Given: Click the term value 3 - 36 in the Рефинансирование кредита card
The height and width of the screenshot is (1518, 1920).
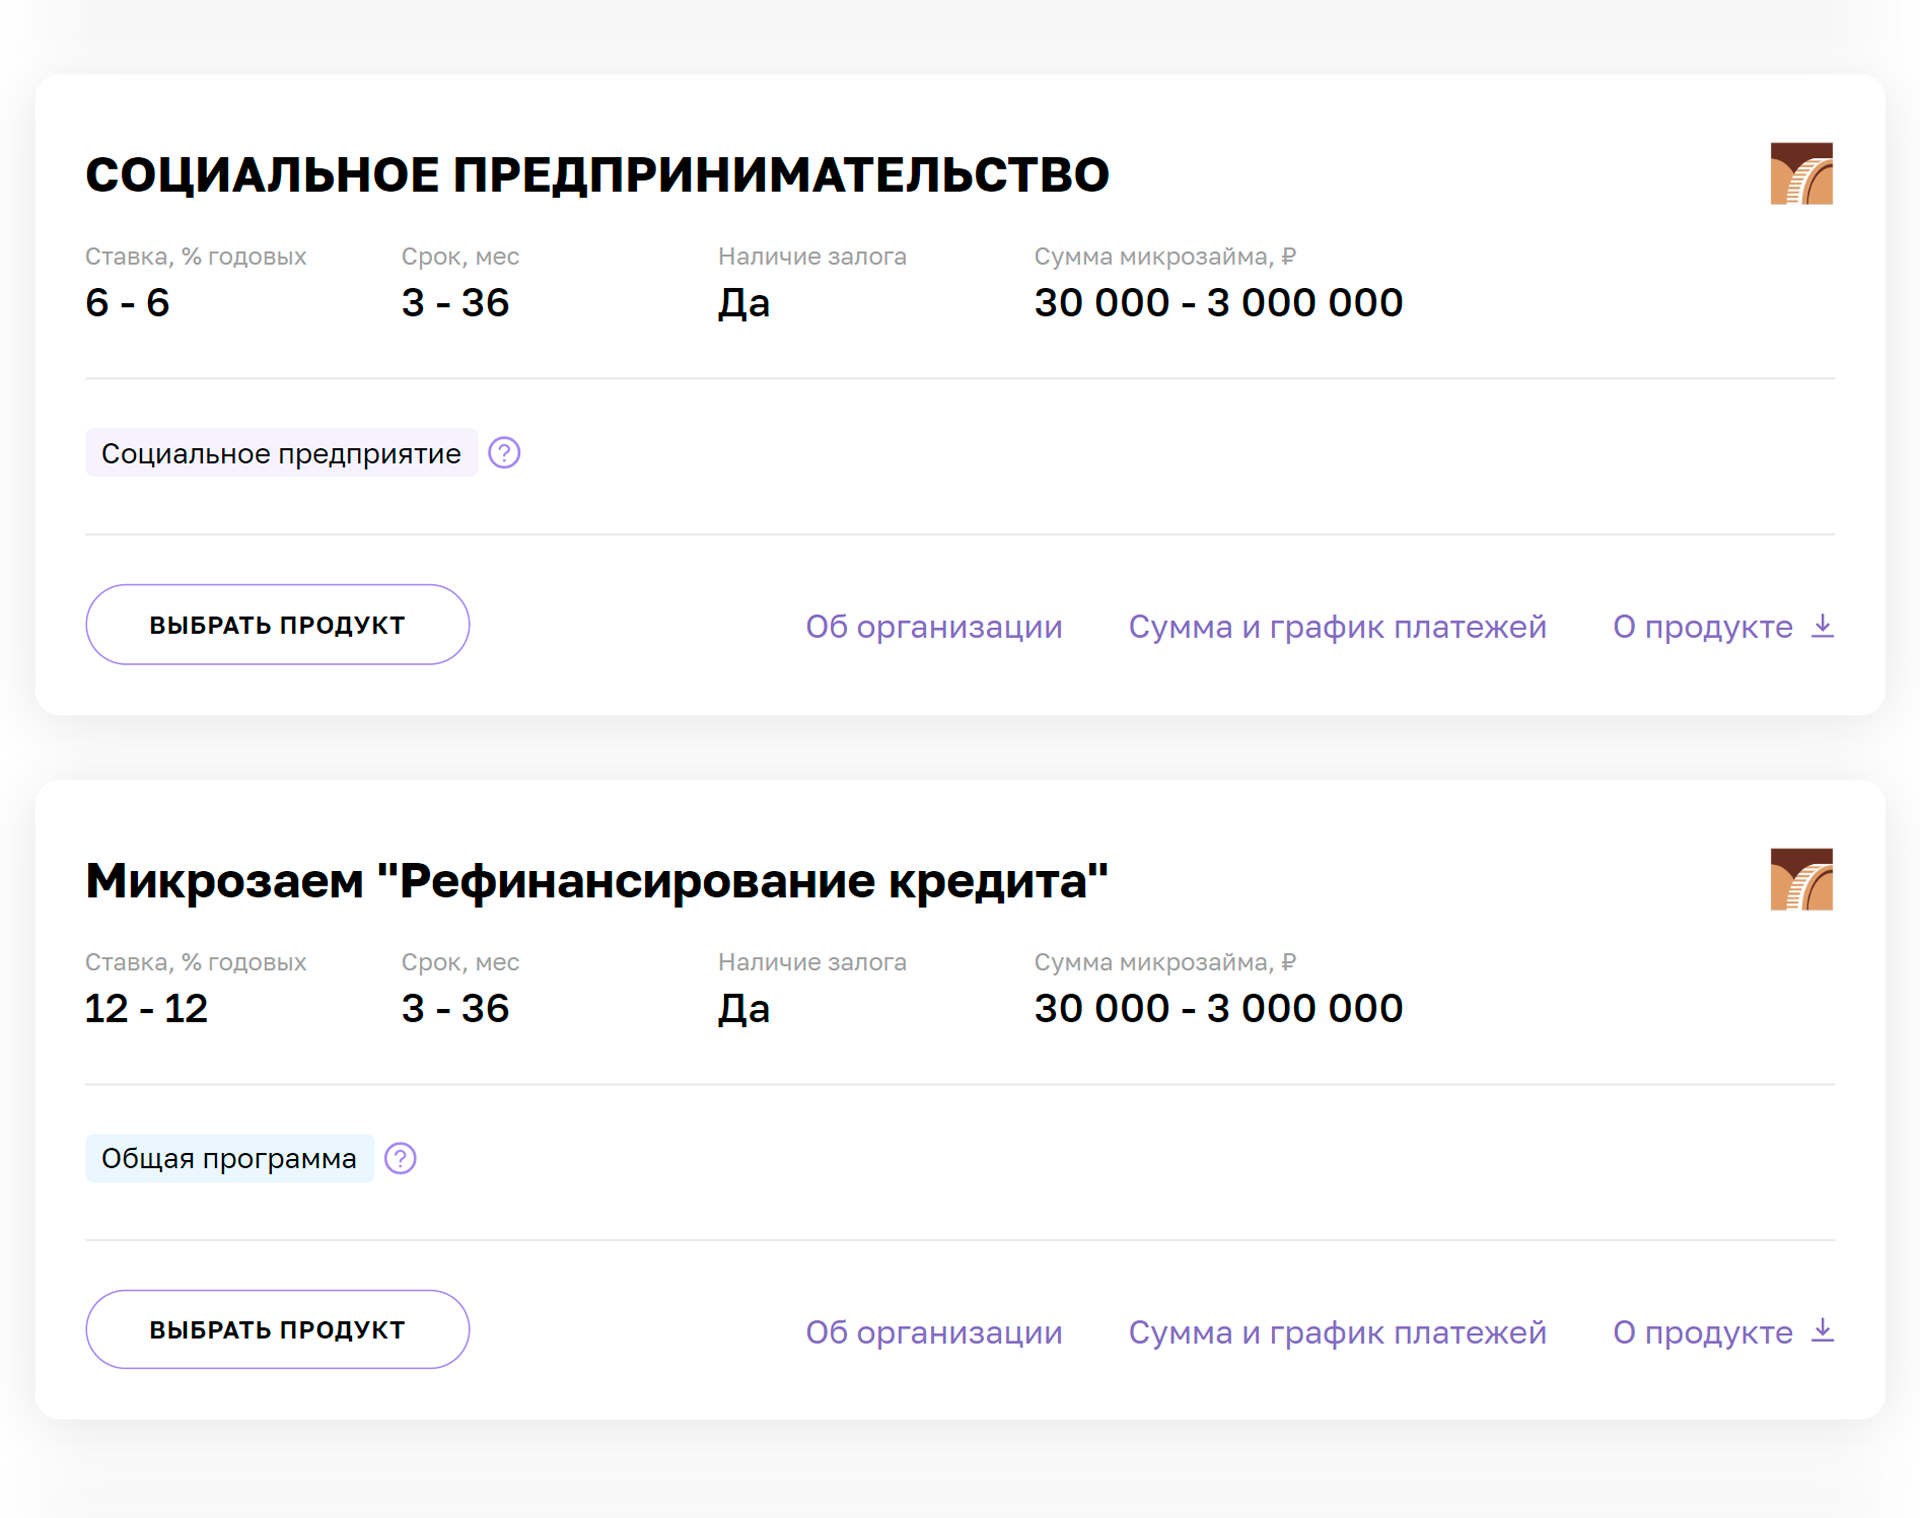Looking at the screenshot, I should [x=455, y=1008].
